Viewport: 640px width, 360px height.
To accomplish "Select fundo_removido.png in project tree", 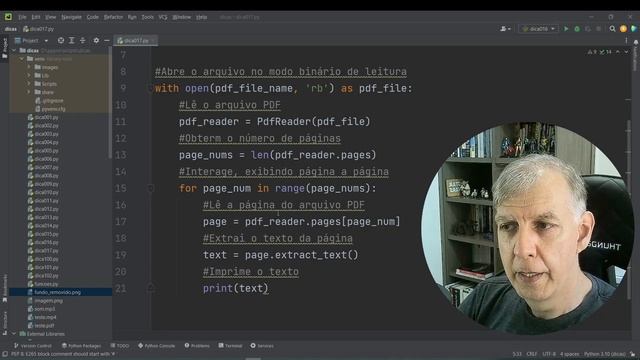I will point(58,292).
